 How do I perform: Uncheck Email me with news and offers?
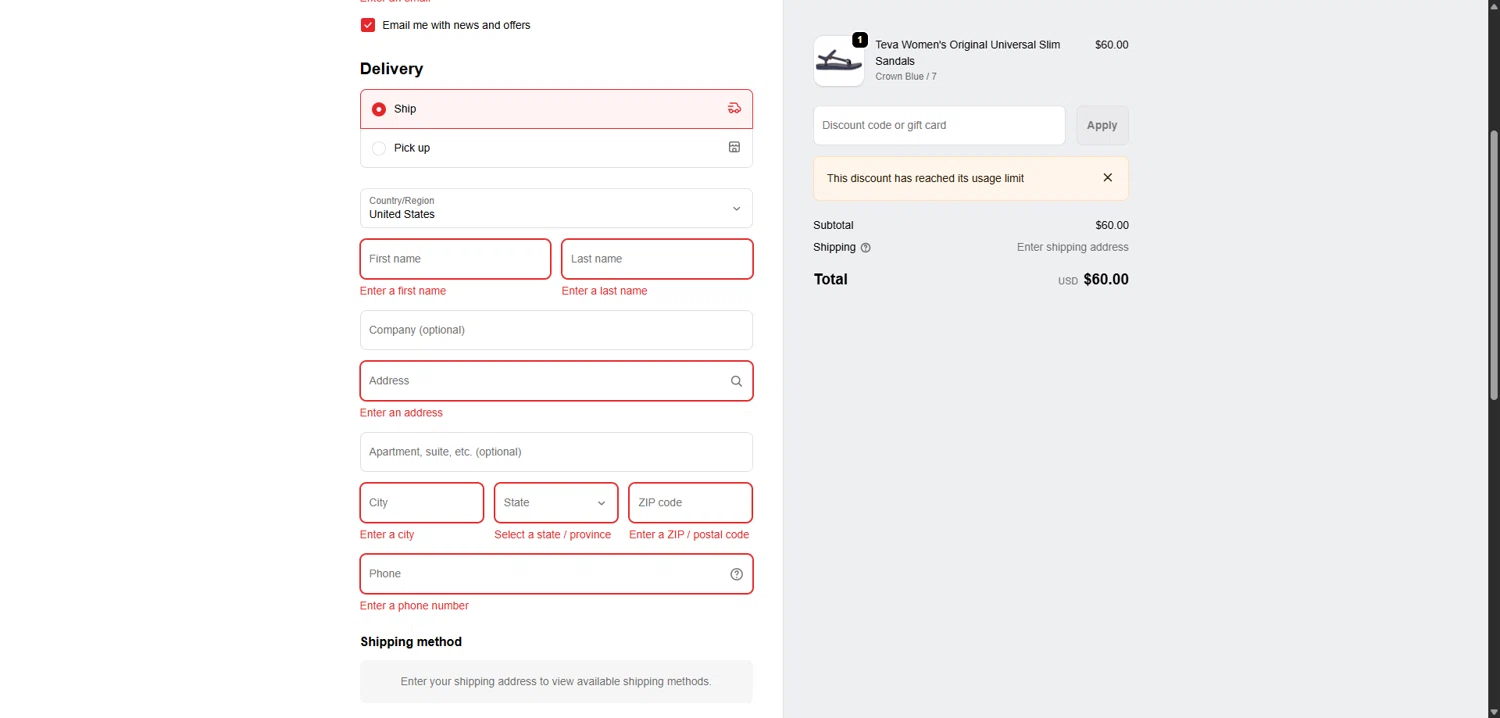click(x=368, y=25)
